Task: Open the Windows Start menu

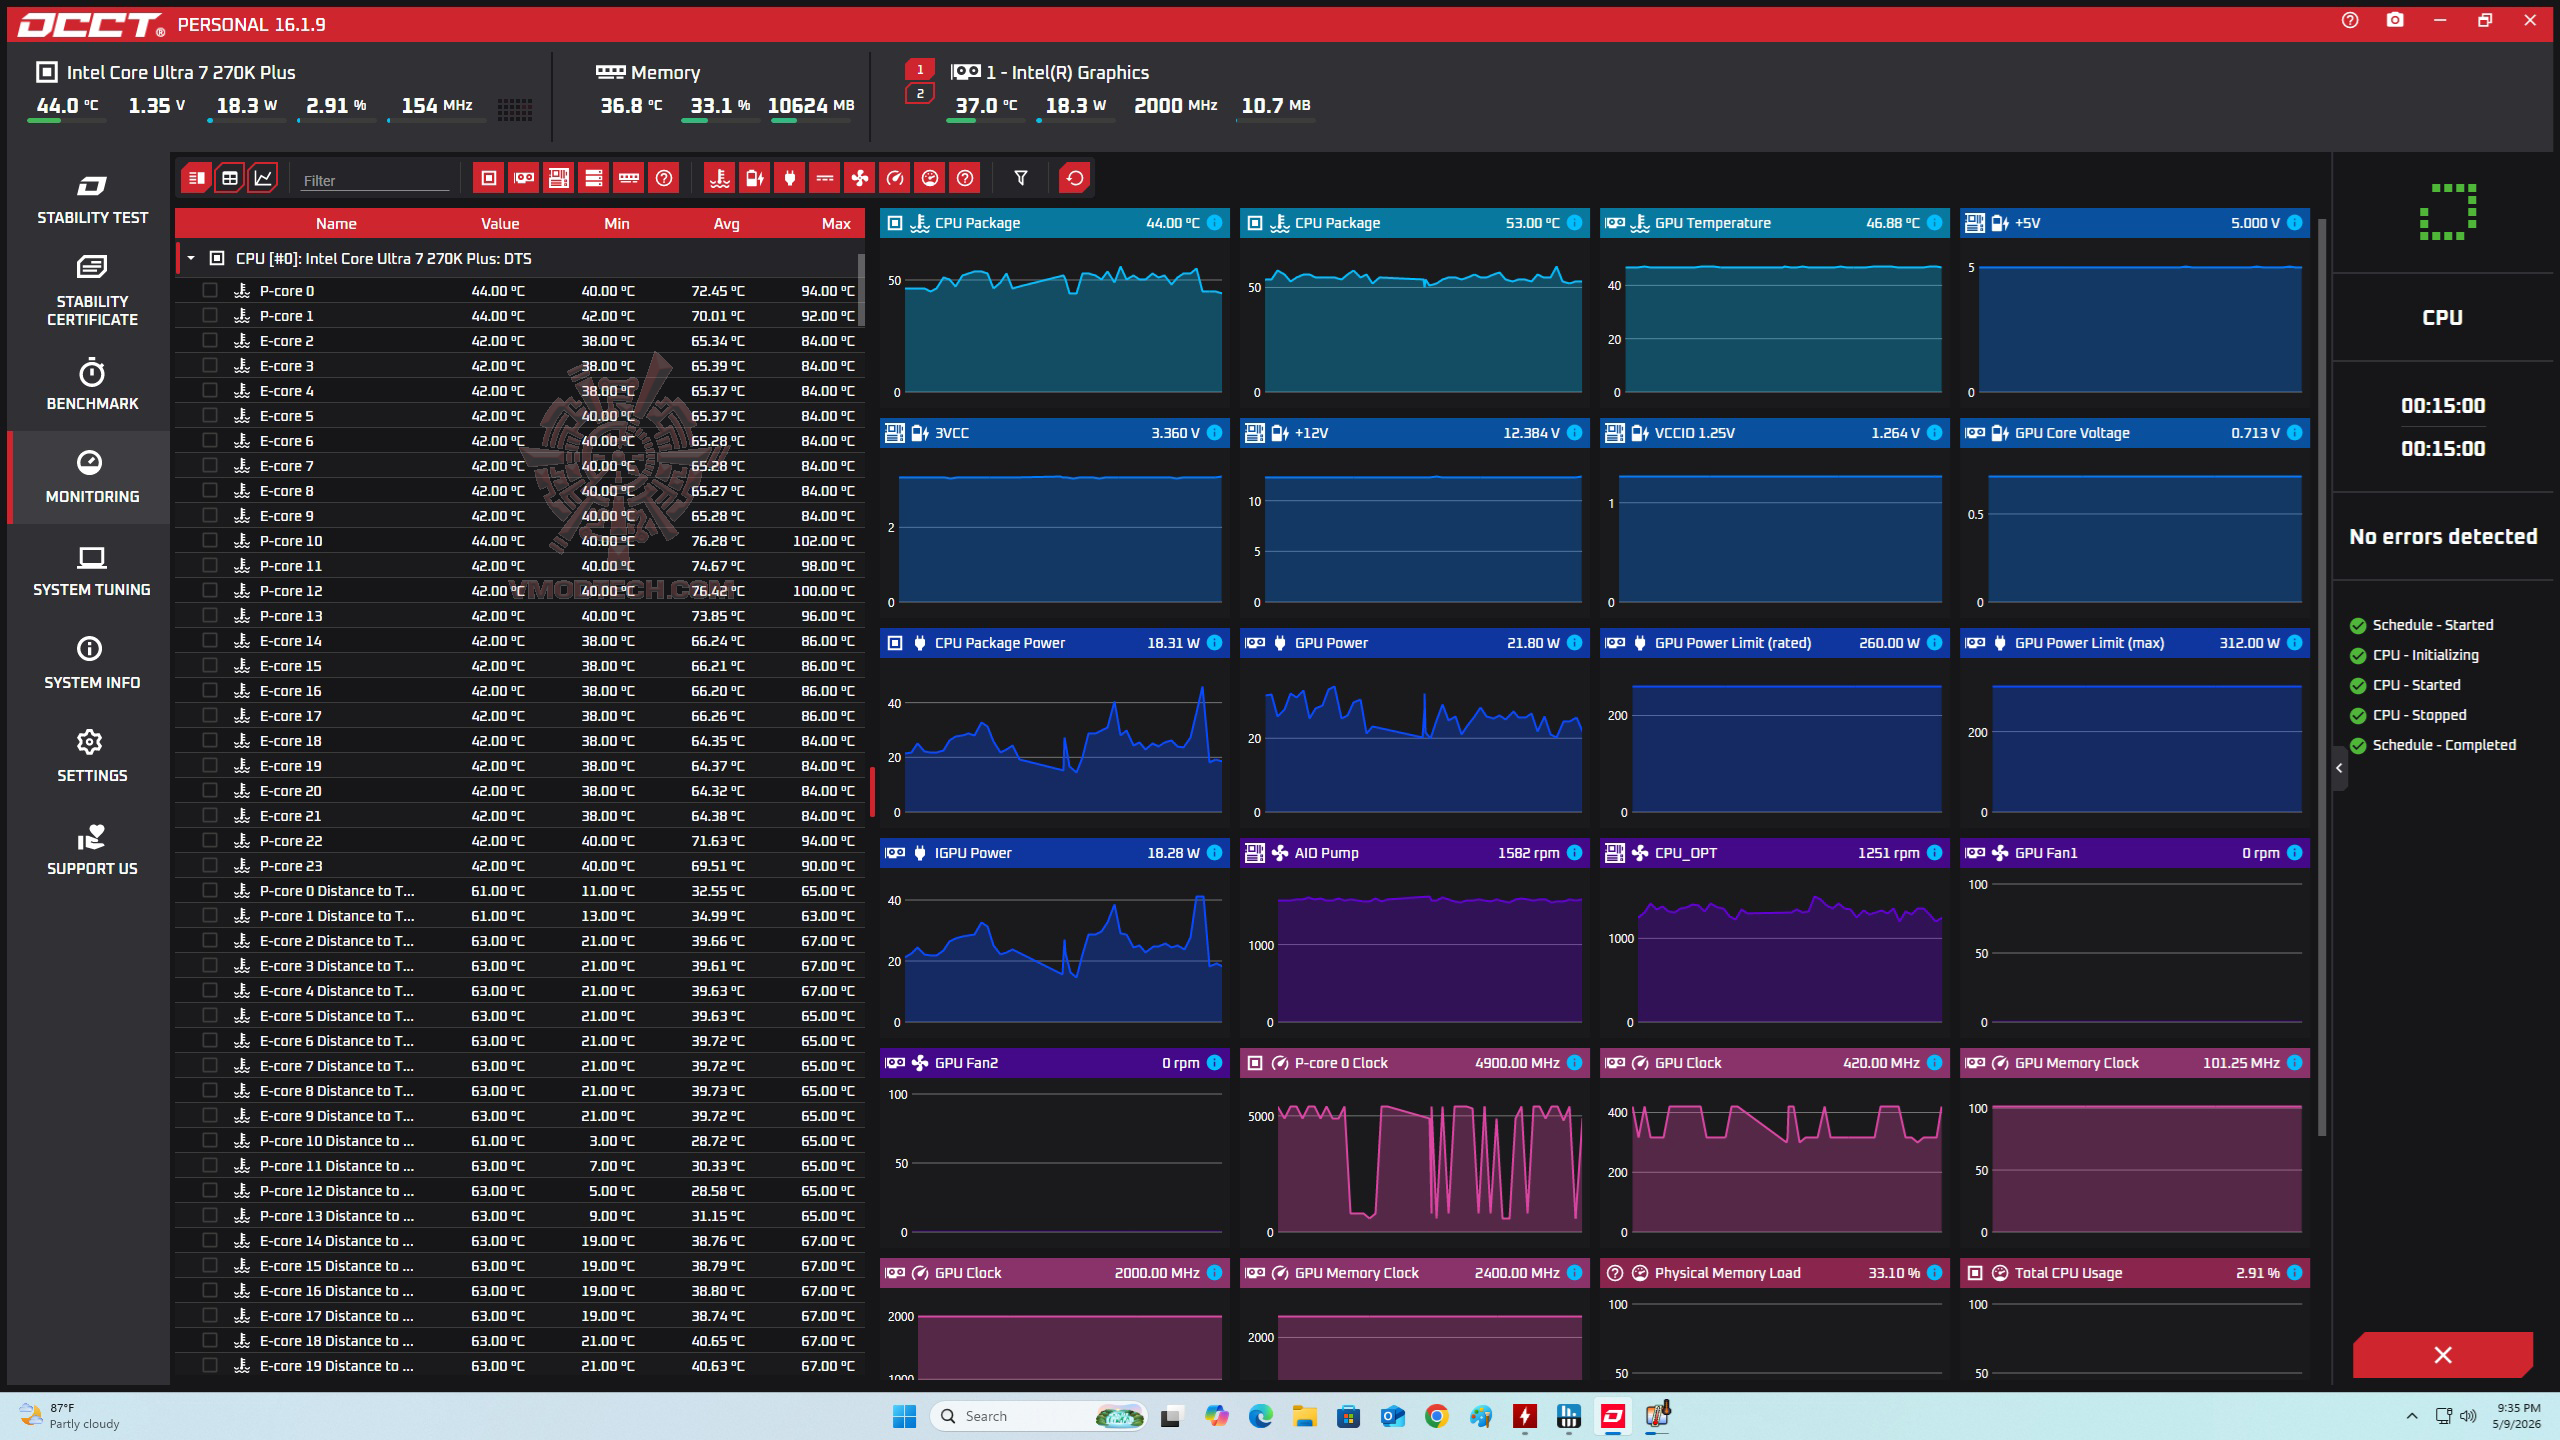Action: point(905,1416)
